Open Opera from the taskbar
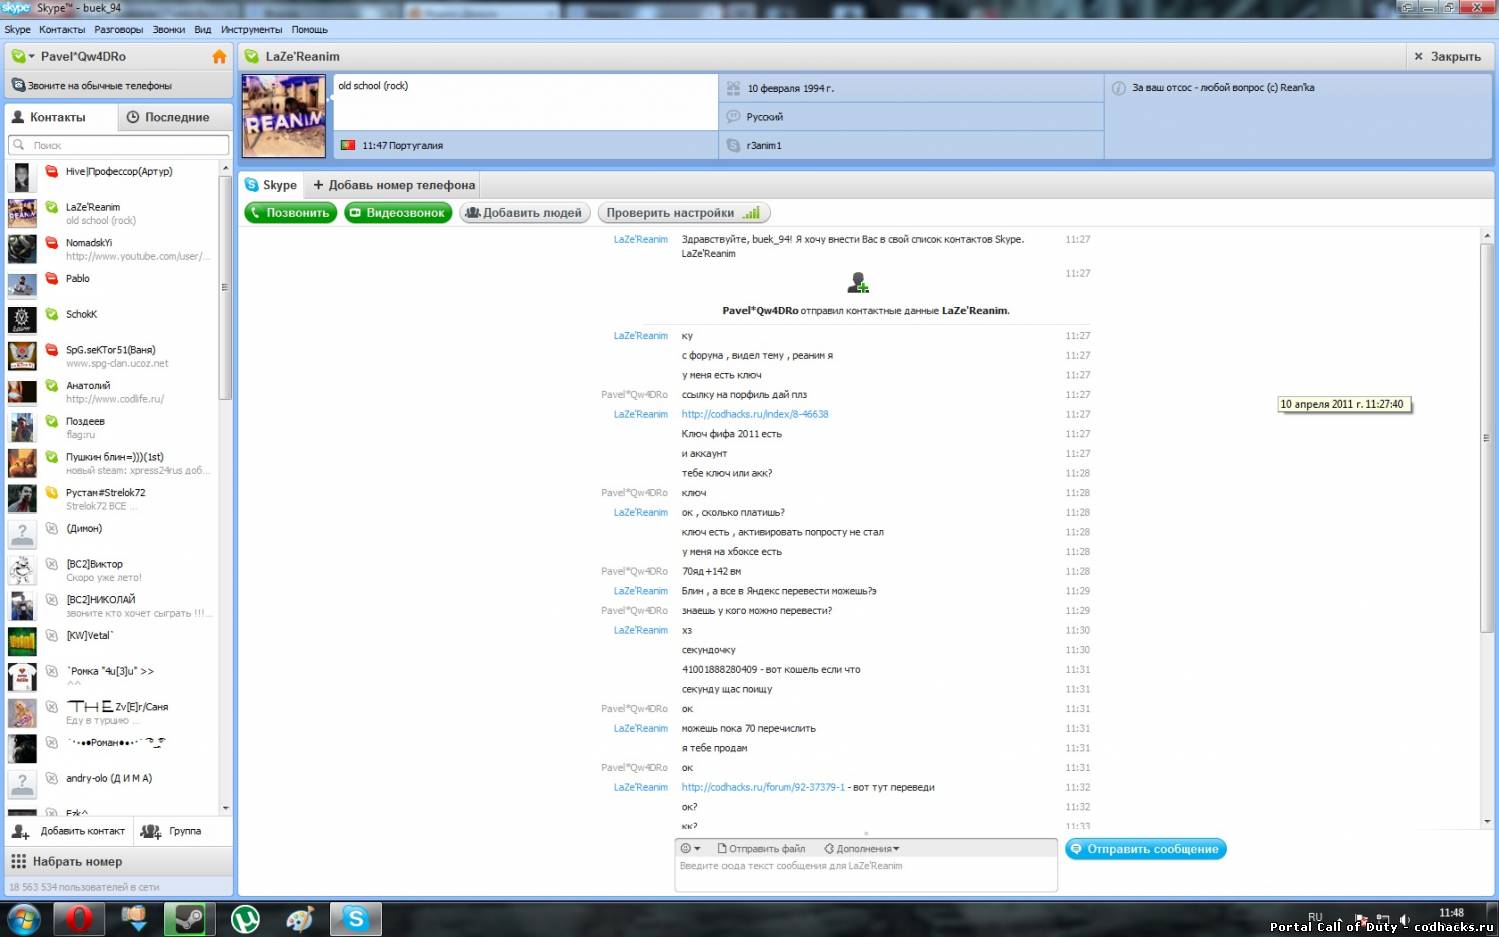 point(79,919)
